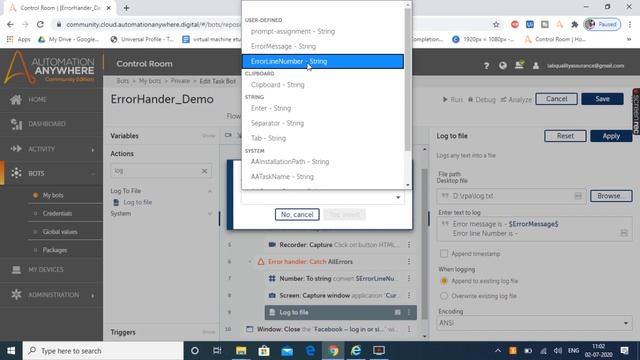Expand the System action group
The height and width of the screenshot is (360, 640).
point(209,213)
